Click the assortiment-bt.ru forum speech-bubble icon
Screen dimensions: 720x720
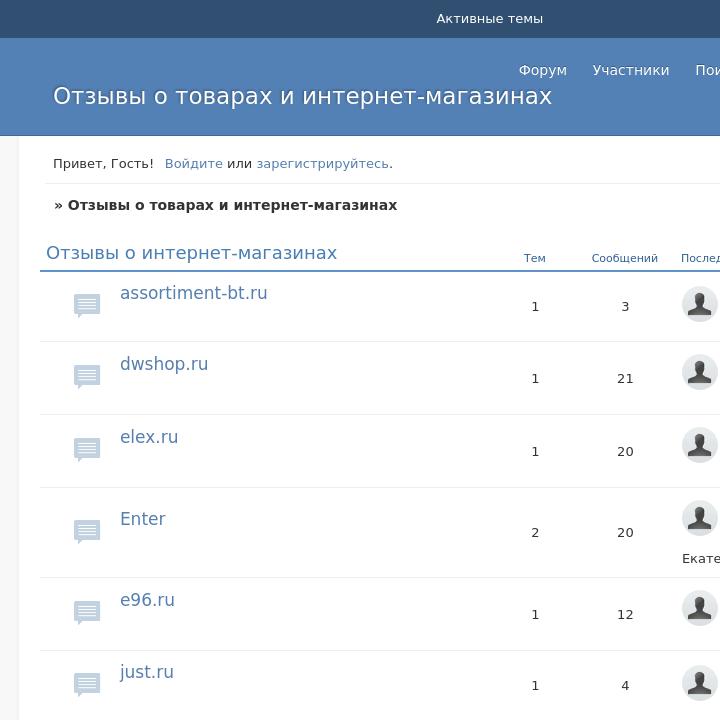(87, 305)
